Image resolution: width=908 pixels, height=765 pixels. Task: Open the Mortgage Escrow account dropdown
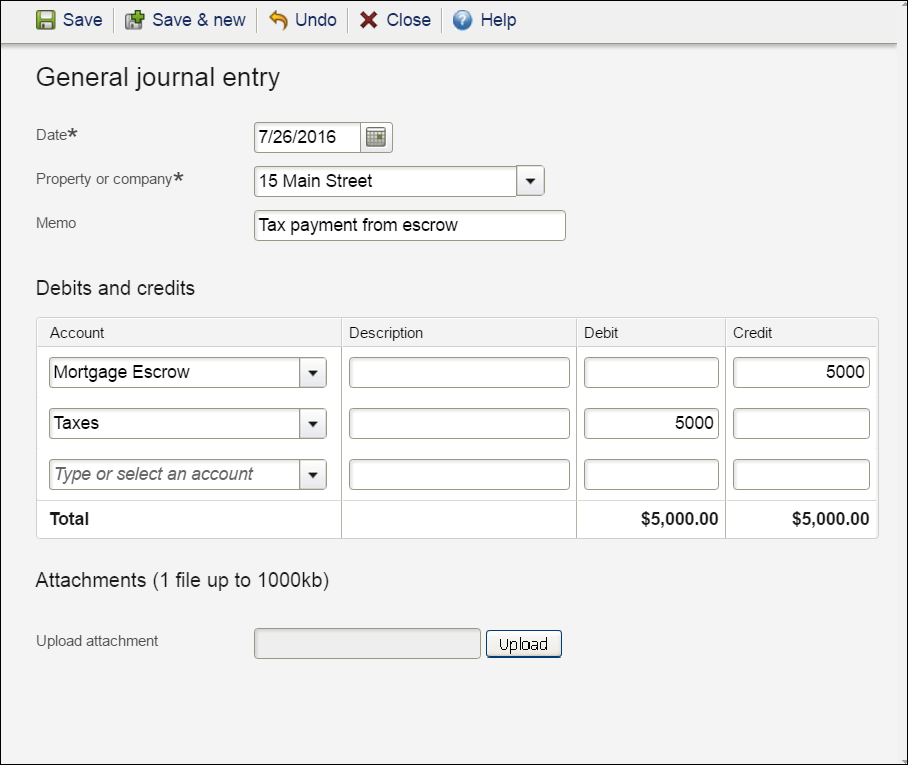pos(315,372)
